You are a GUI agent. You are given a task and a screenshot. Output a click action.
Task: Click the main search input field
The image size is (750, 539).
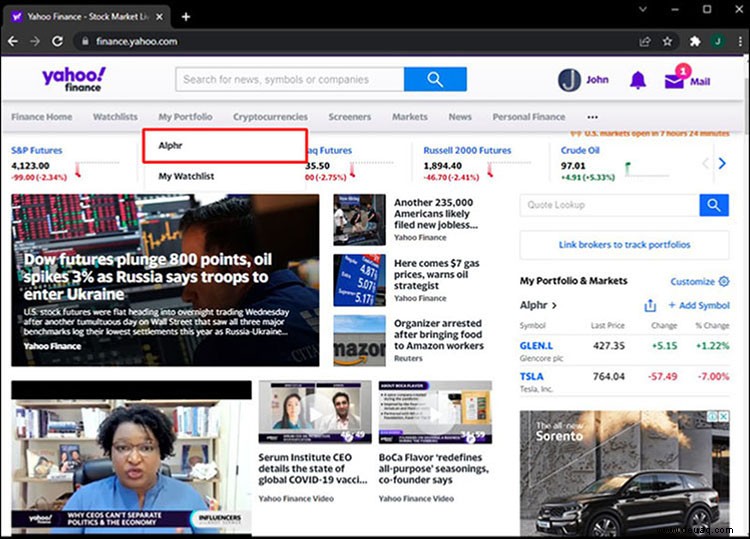click(x=290, y=79)
